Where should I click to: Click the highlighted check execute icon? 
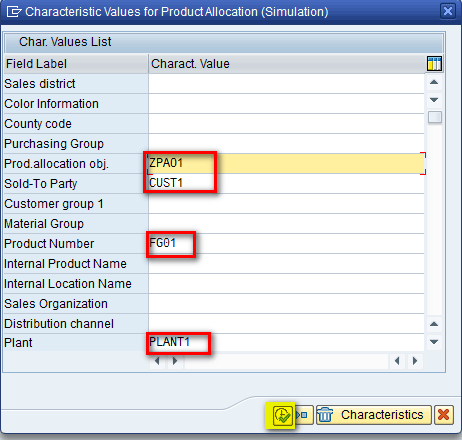point(282,415)
